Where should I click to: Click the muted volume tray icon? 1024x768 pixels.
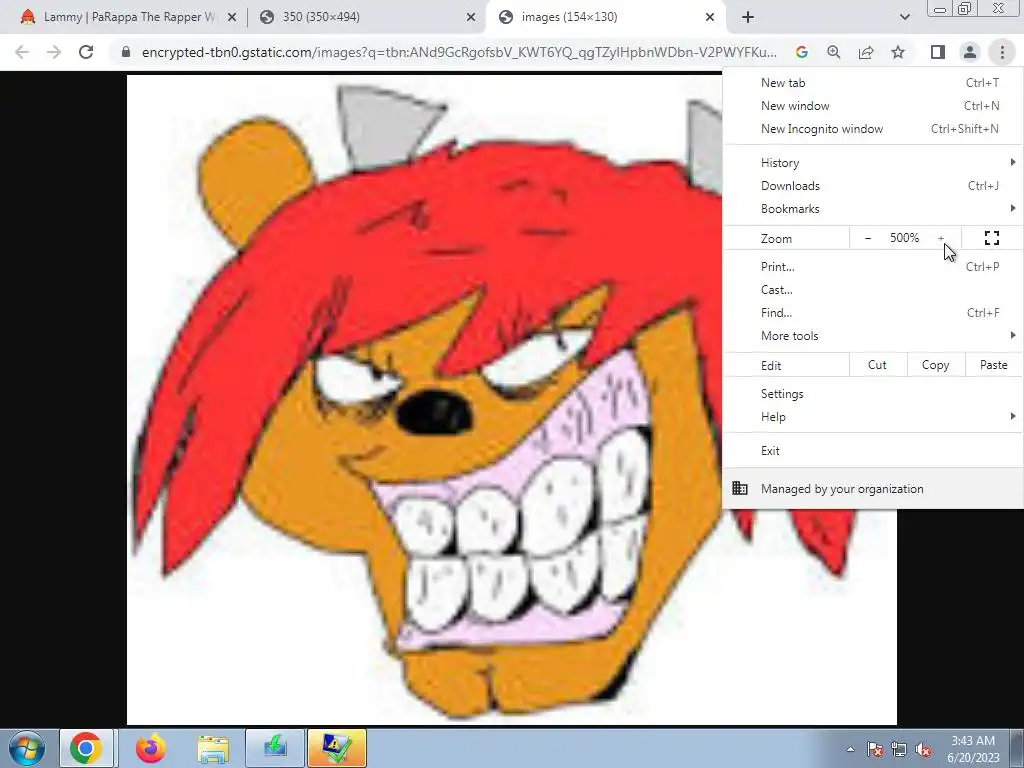tap(923, 749)
